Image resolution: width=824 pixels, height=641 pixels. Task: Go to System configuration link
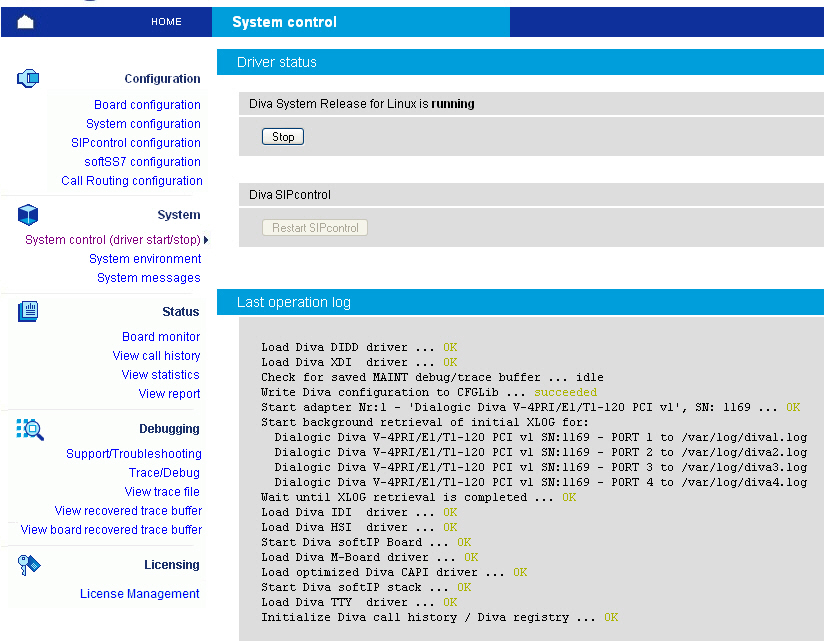coord(143,124)
